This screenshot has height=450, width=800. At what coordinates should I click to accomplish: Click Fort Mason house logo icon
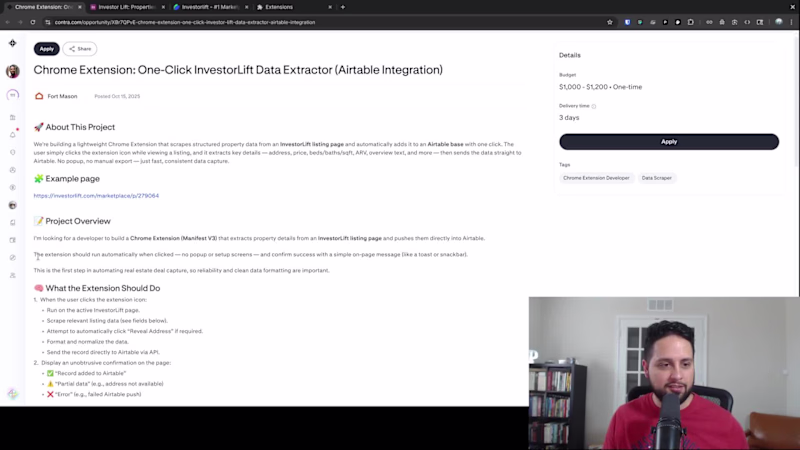point(39,96)
